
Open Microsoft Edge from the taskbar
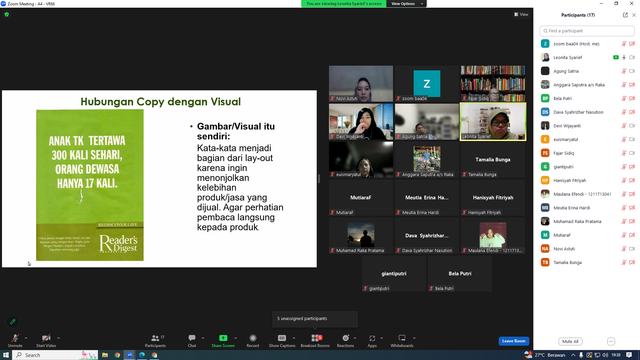(142, 355)
